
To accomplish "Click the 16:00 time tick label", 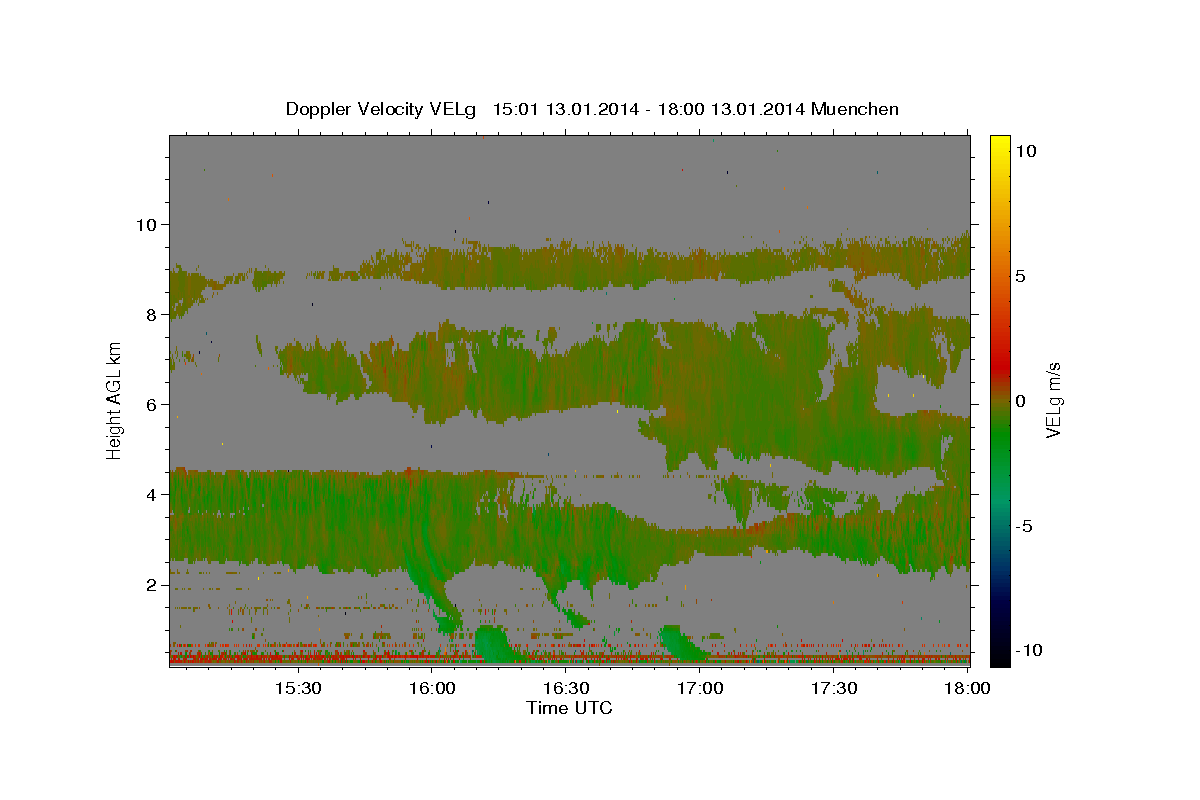I will (432, 688).
